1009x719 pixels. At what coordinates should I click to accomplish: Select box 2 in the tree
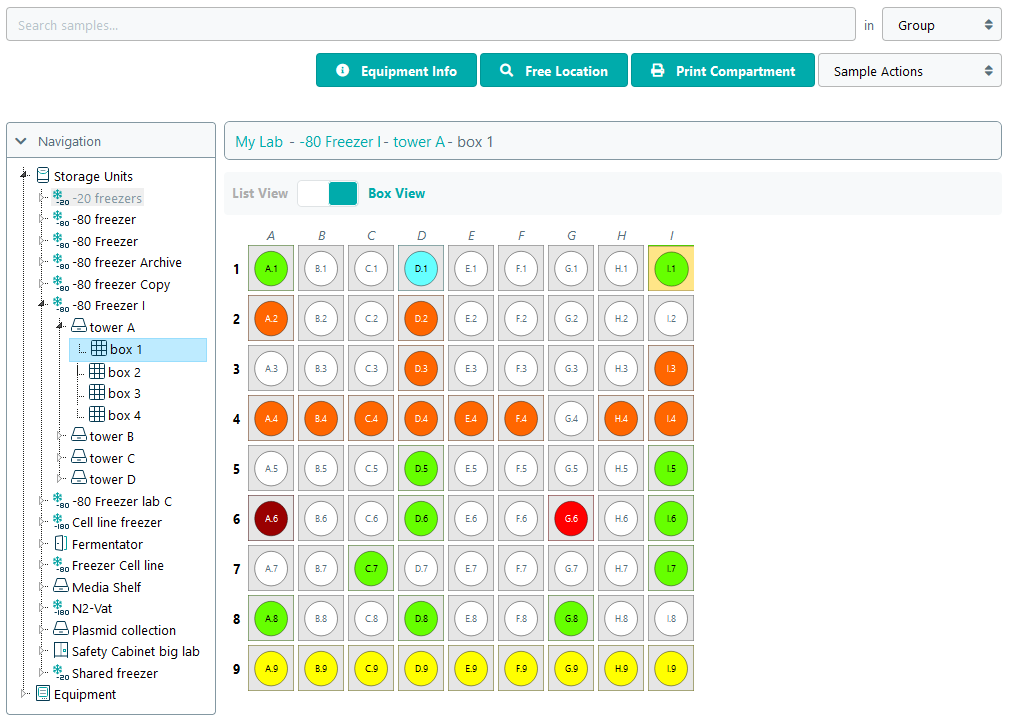[124, 372]
